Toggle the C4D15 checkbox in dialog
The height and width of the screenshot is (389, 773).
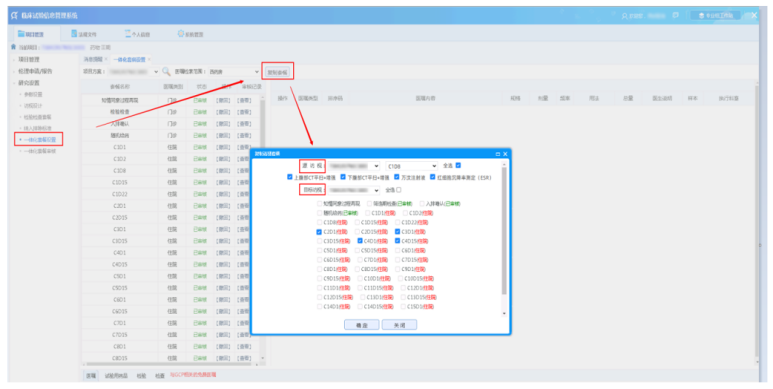(397, 241)
